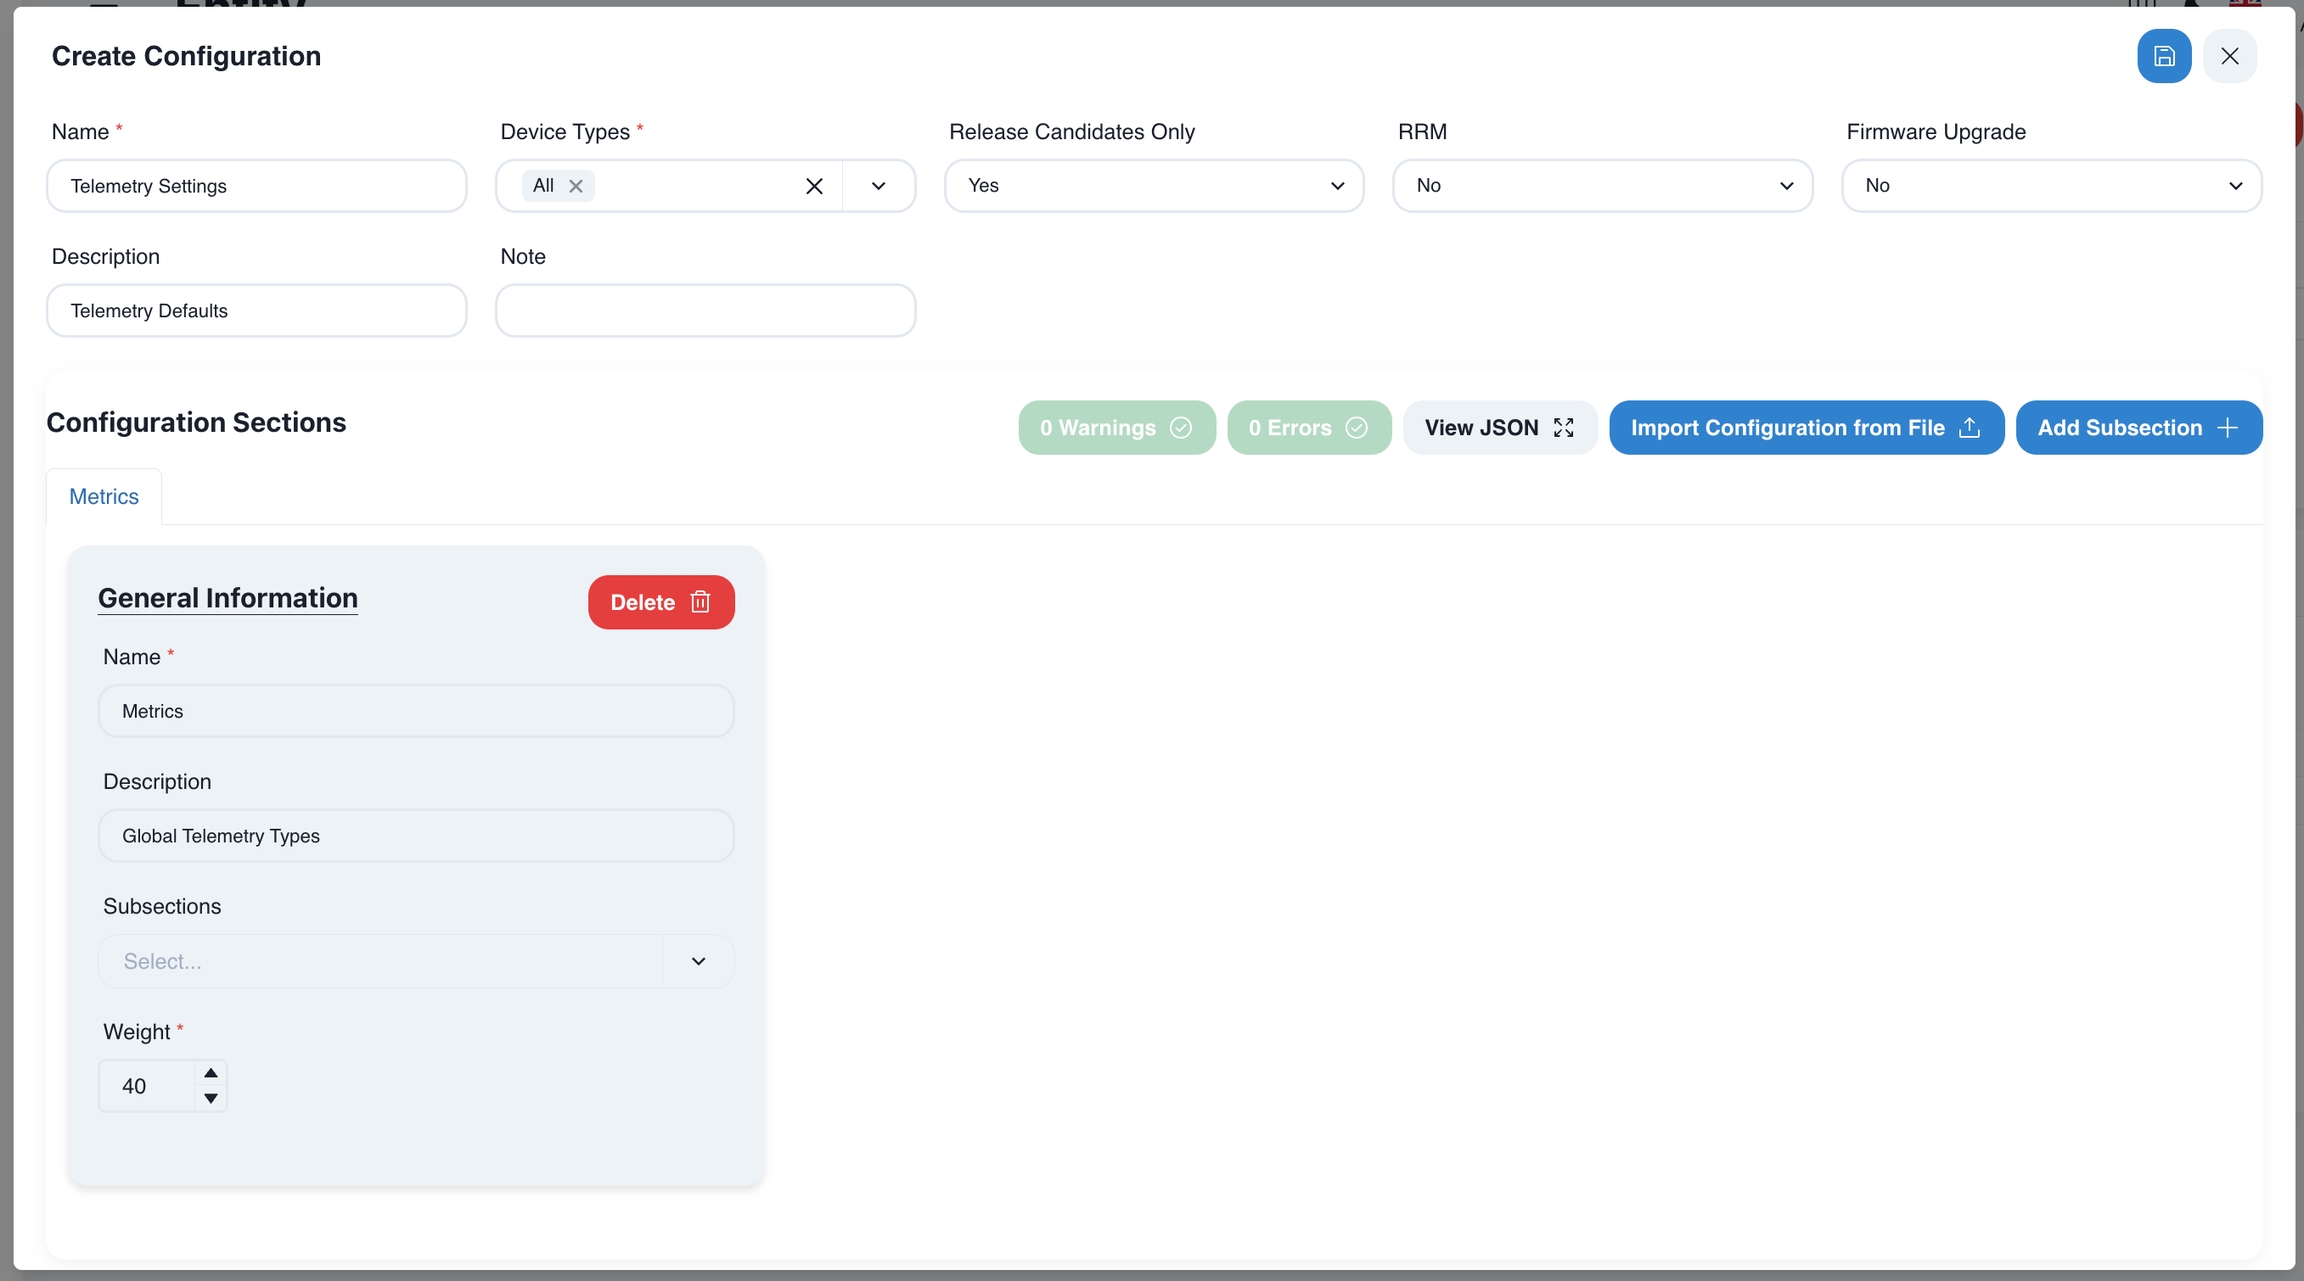The height and width of the screenshot is (1281, 2304).
Task: Open the RRM dropdown
Action: [x=1602, y=186]
